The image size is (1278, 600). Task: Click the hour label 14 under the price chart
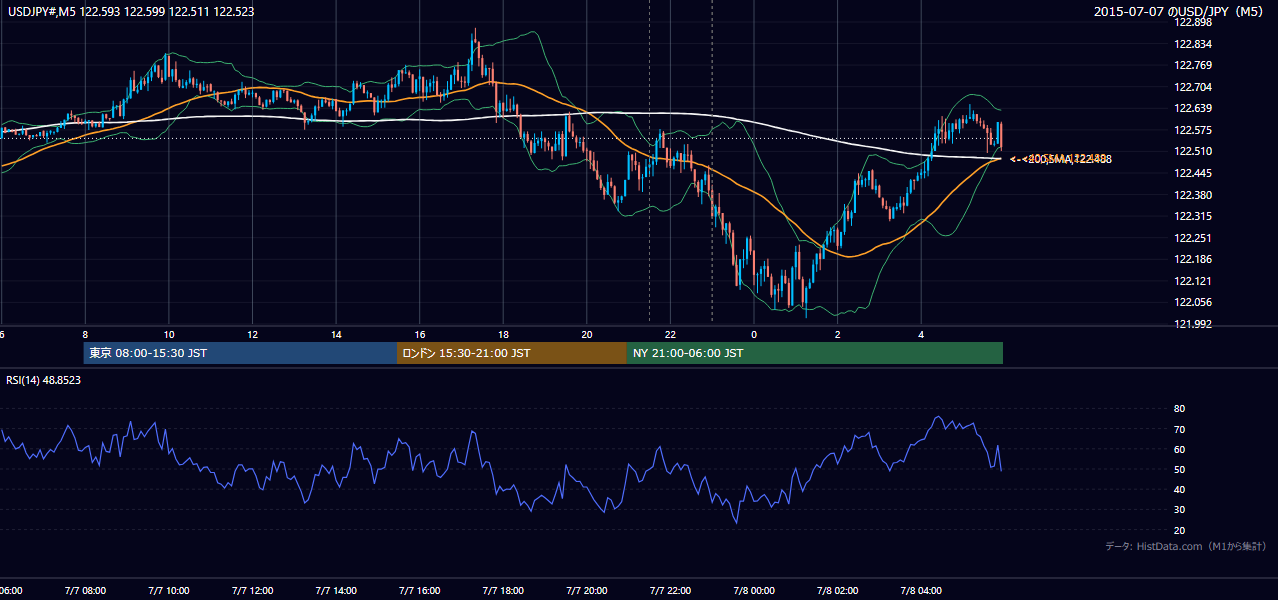pyautogui.click(x=336, y=334)
